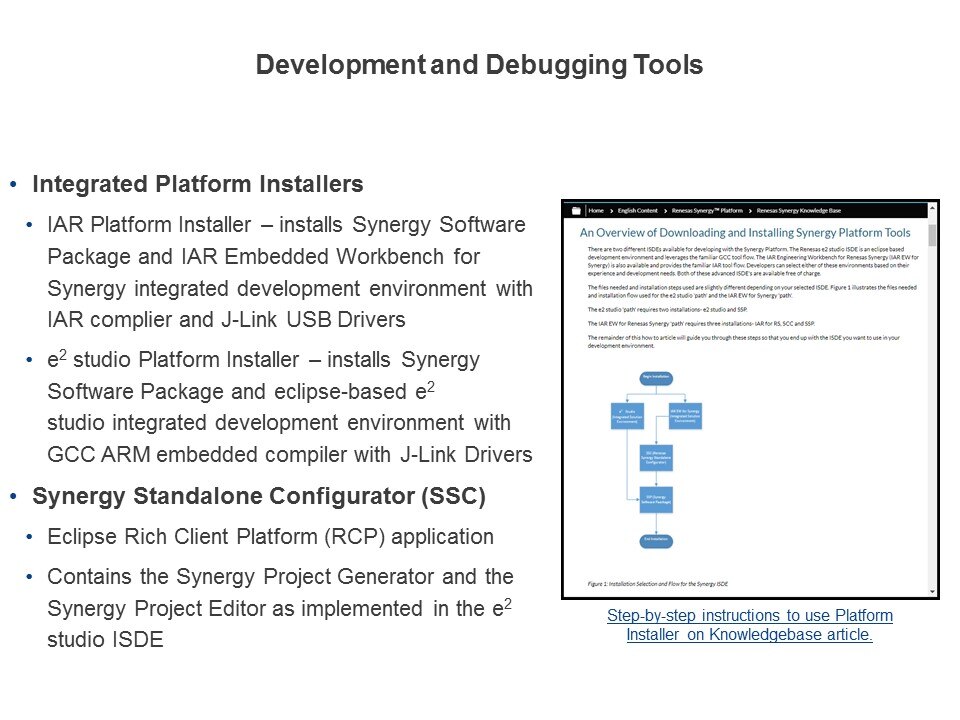Screen dimensions: 960x720
Task: Click the scrollbar up arrow in article screenshot
Action: click(933, 210)
